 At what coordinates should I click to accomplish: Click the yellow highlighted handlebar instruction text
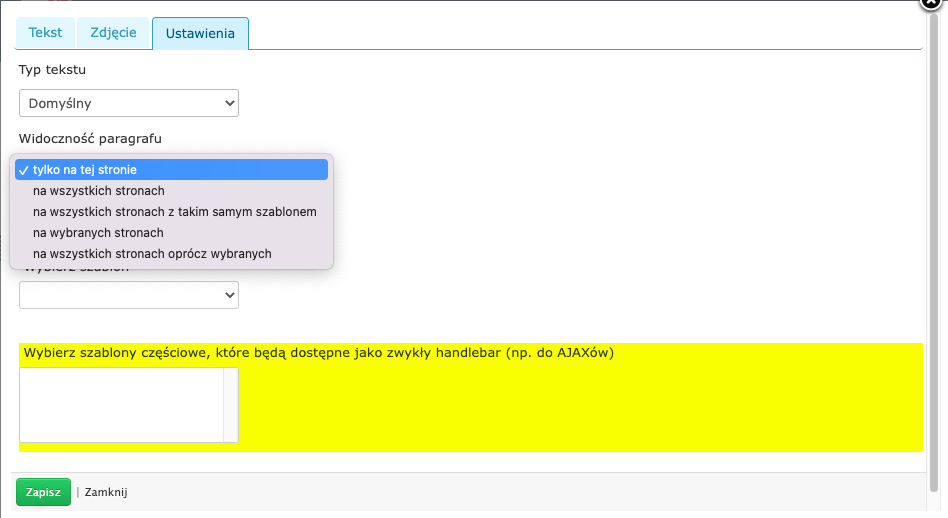point(318,353)
